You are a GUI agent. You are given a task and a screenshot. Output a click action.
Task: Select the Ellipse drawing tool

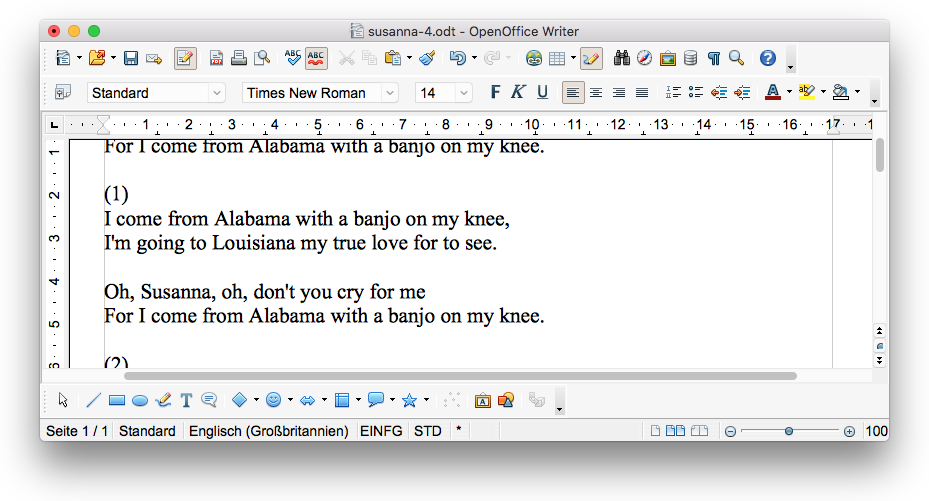click(140, 401)
